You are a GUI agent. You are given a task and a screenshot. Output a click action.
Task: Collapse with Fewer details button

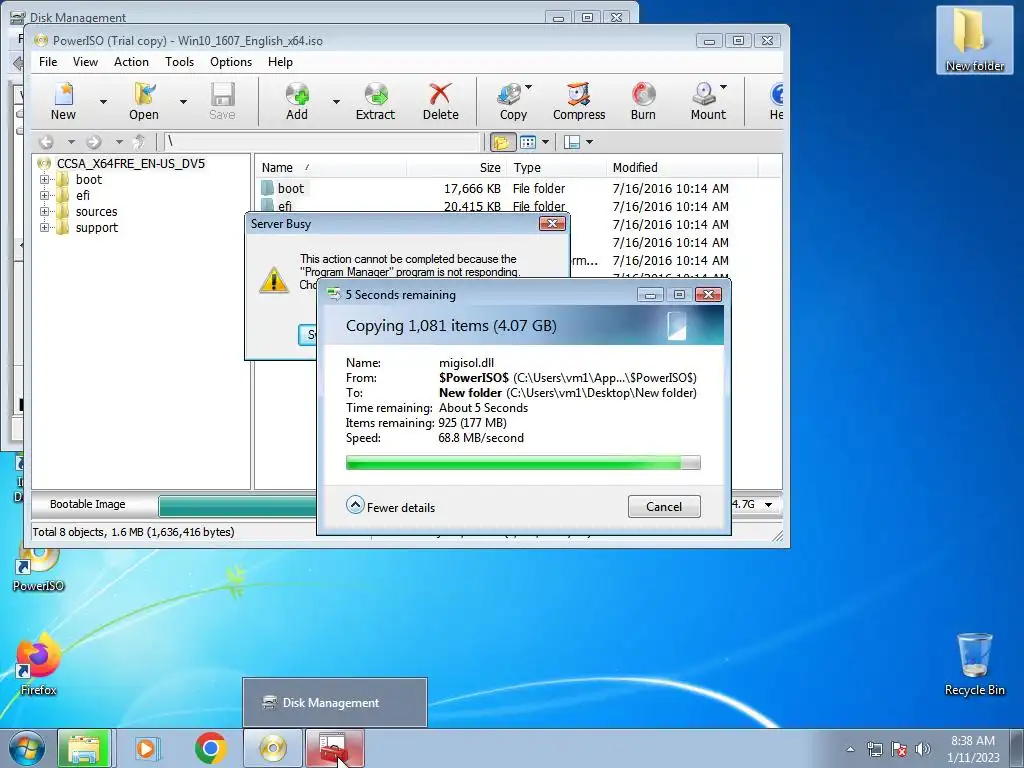click(x=391, y=507)
